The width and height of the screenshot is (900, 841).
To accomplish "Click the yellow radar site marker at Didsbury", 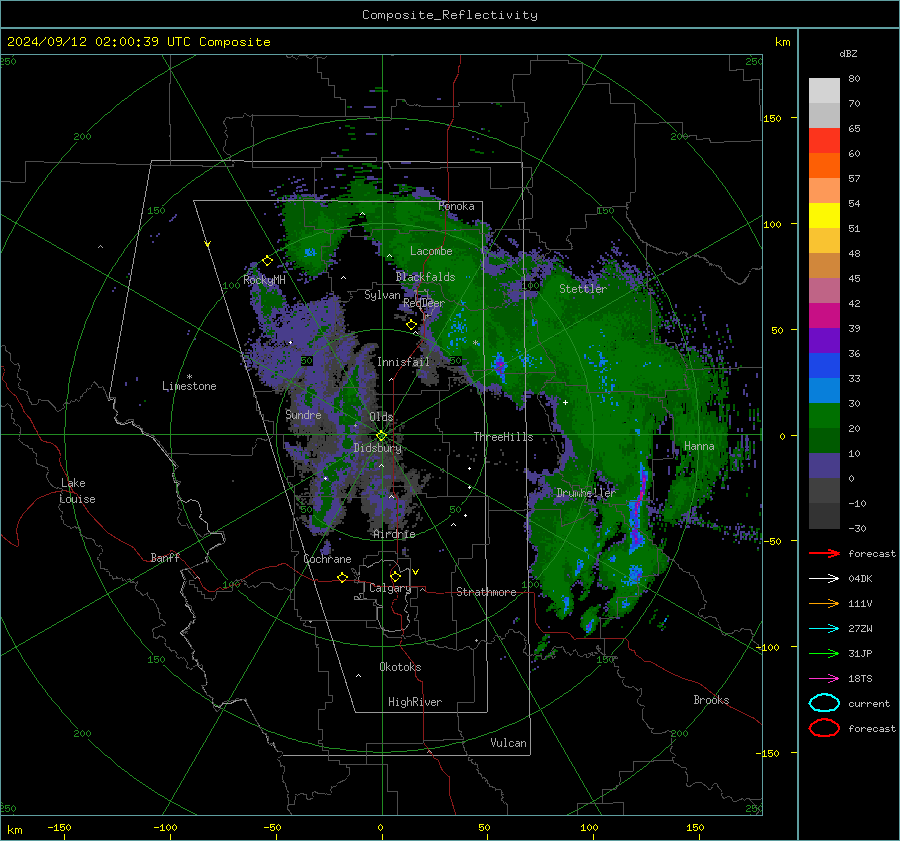I will click(x=381, y=436).
